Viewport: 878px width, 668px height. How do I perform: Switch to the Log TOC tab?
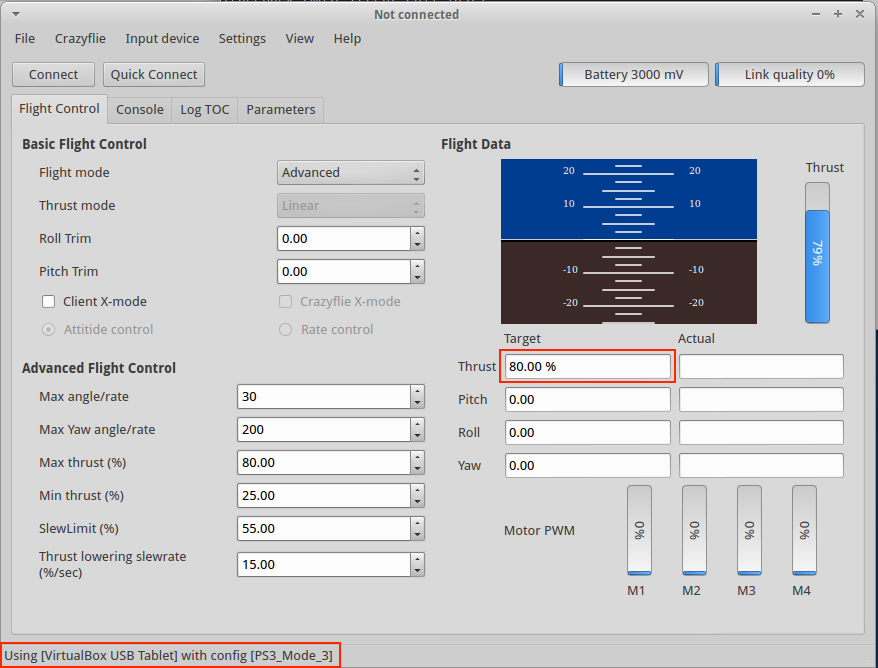(204, 110)
